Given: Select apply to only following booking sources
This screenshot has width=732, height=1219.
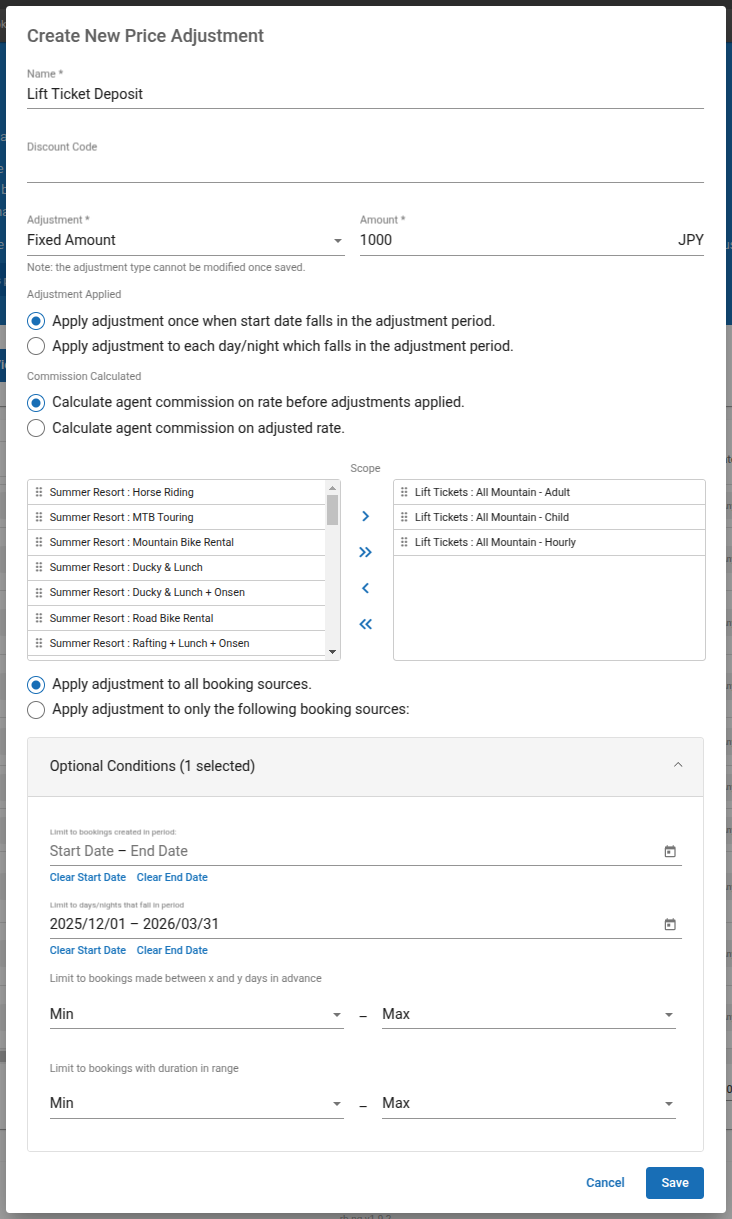Looking at the screenshot, I should pos(36,710).
